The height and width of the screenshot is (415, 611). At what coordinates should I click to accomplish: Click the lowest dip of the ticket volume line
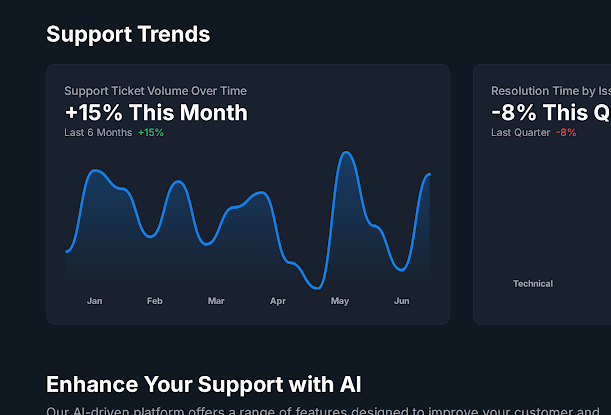pos(318,288)
